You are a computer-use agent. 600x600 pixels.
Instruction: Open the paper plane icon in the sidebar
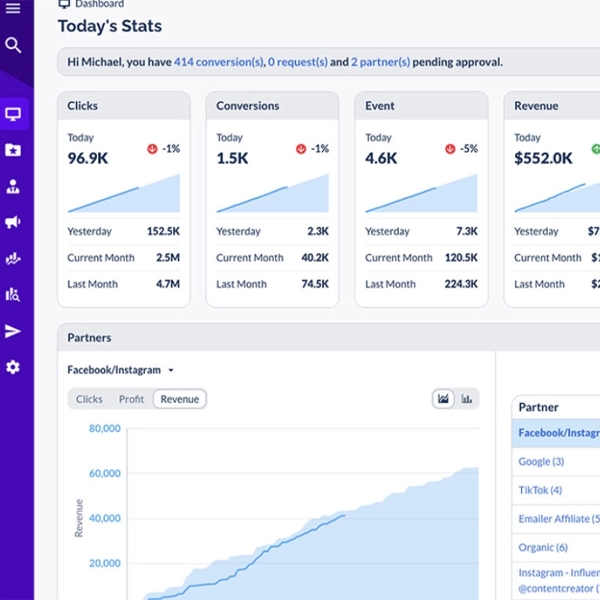pyautogui.click(x=13, y=331)
